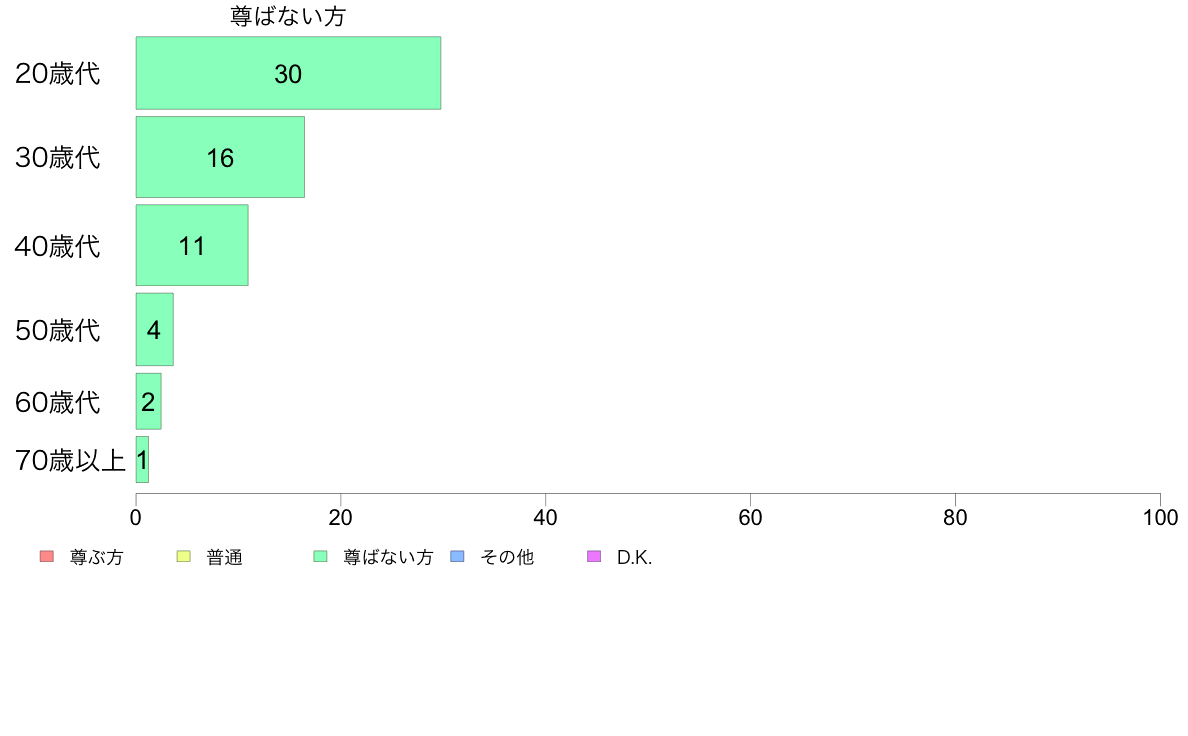Click the magenta D.K. legend swatch
The height and width of the screenshot is (736, 1188).
[x=595, y=556]
